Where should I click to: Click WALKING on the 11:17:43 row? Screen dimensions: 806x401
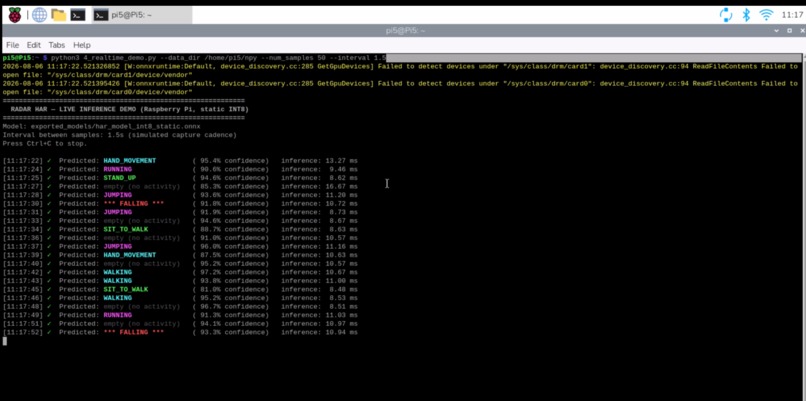click(117, 281)
